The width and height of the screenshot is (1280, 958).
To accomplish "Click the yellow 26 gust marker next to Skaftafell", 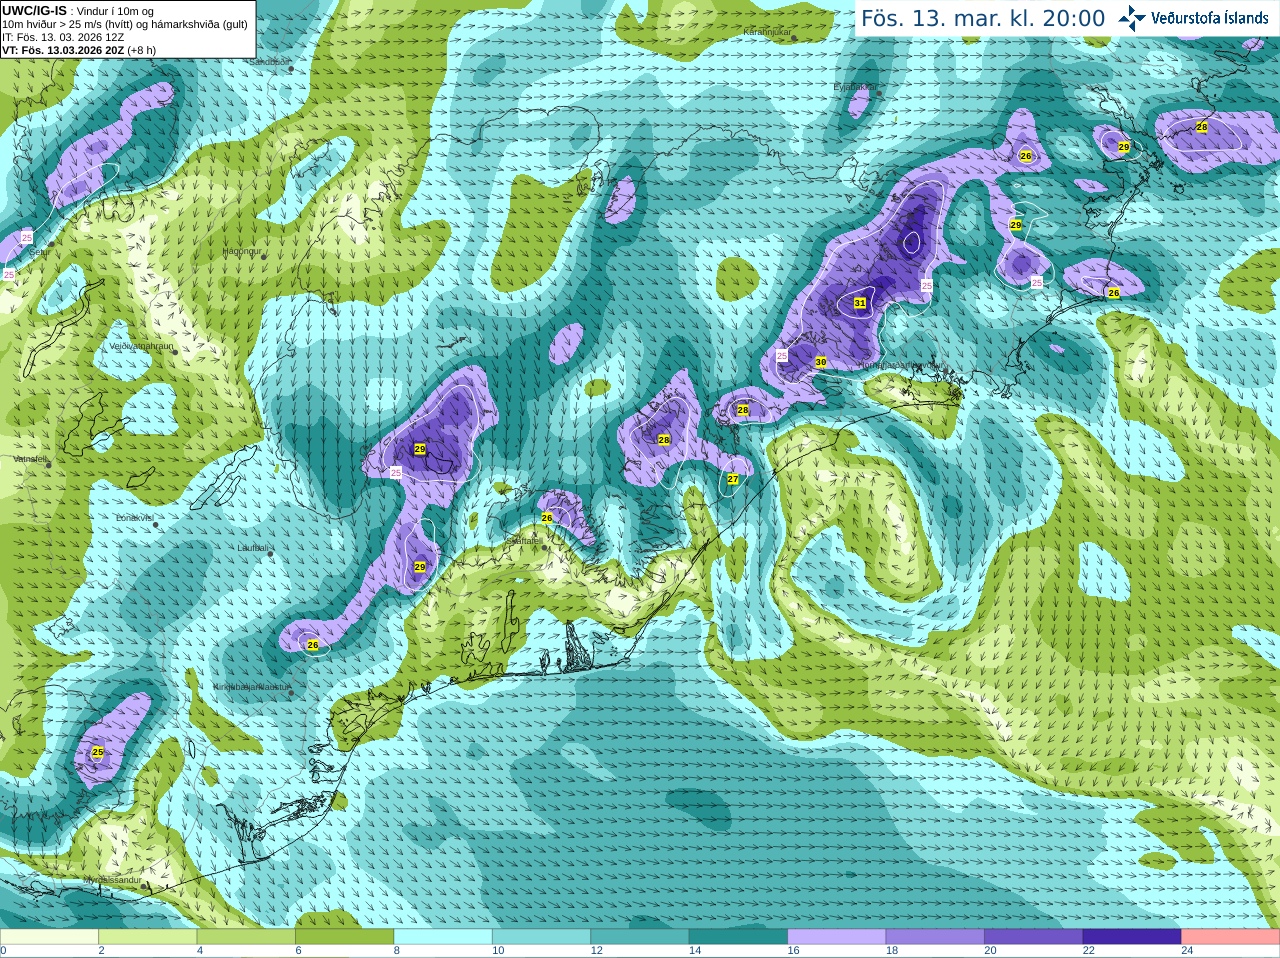I will coord(546,518).
